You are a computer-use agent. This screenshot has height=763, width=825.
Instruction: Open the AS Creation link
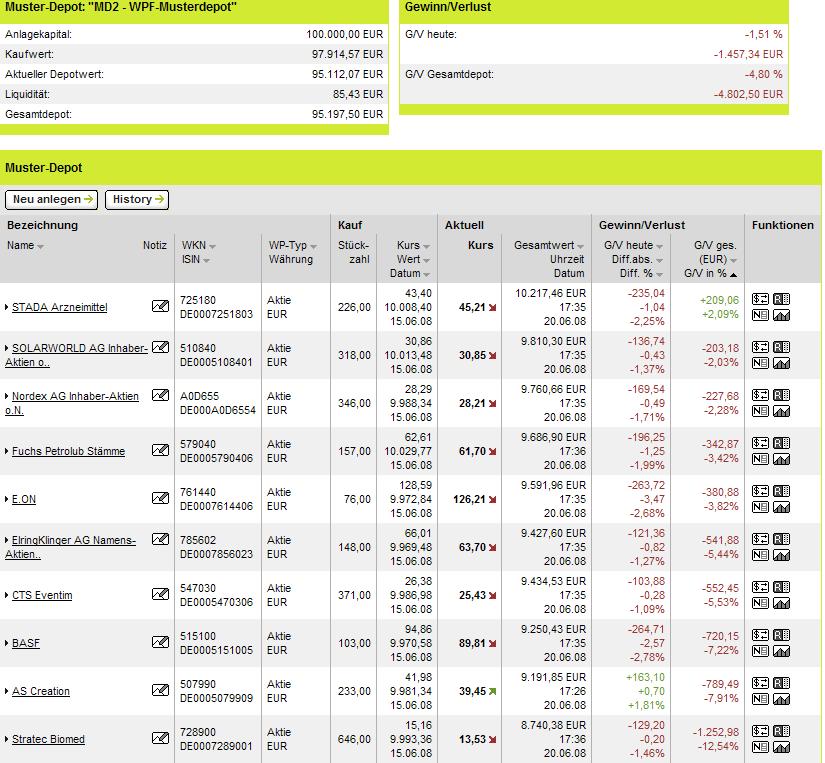41,691
